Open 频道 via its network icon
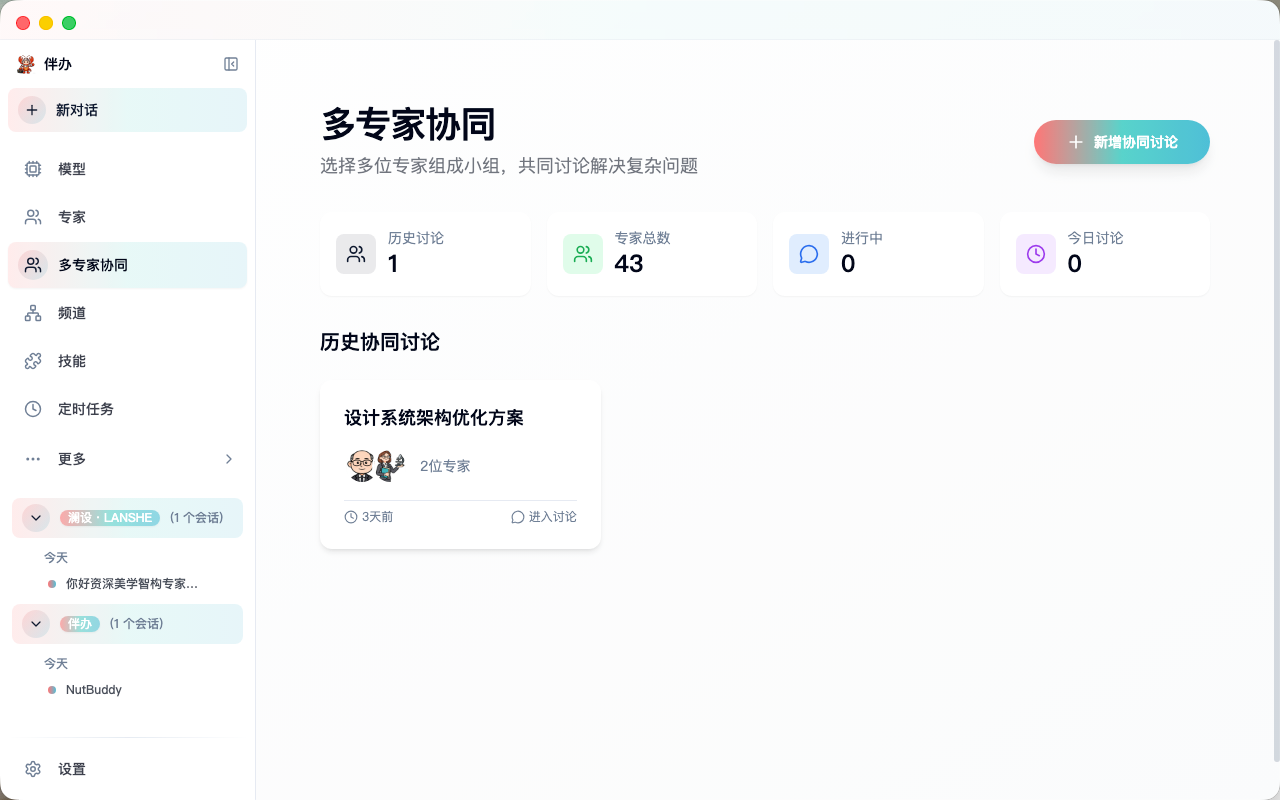This screenshot has width=1280, height=800. pos(32,313)
